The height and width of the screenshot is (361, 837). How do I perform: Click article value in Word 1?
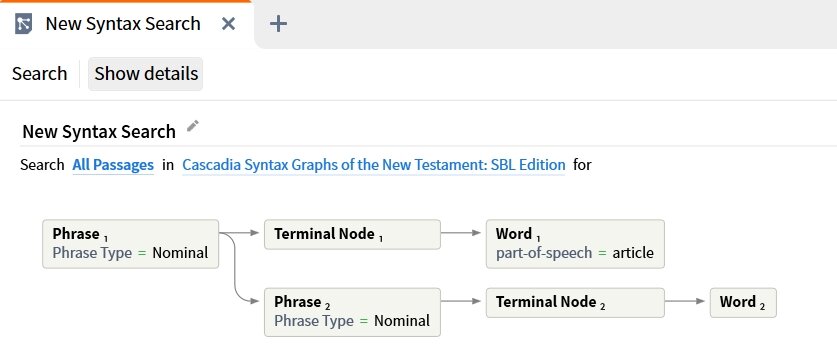[x=633, y=253]
